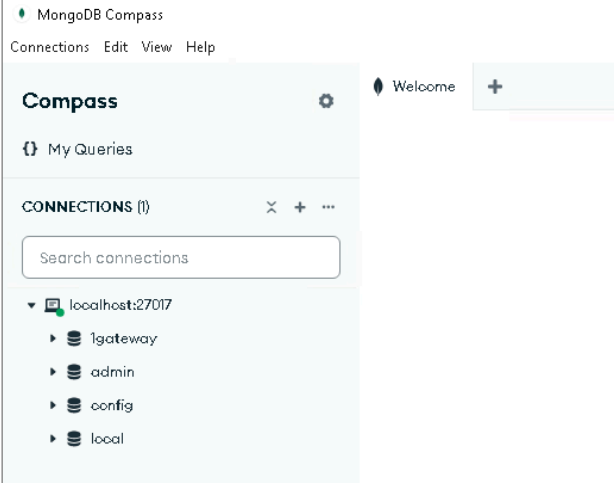614x483 pixels.
Task: Click the local database icon
Action: 74,438
